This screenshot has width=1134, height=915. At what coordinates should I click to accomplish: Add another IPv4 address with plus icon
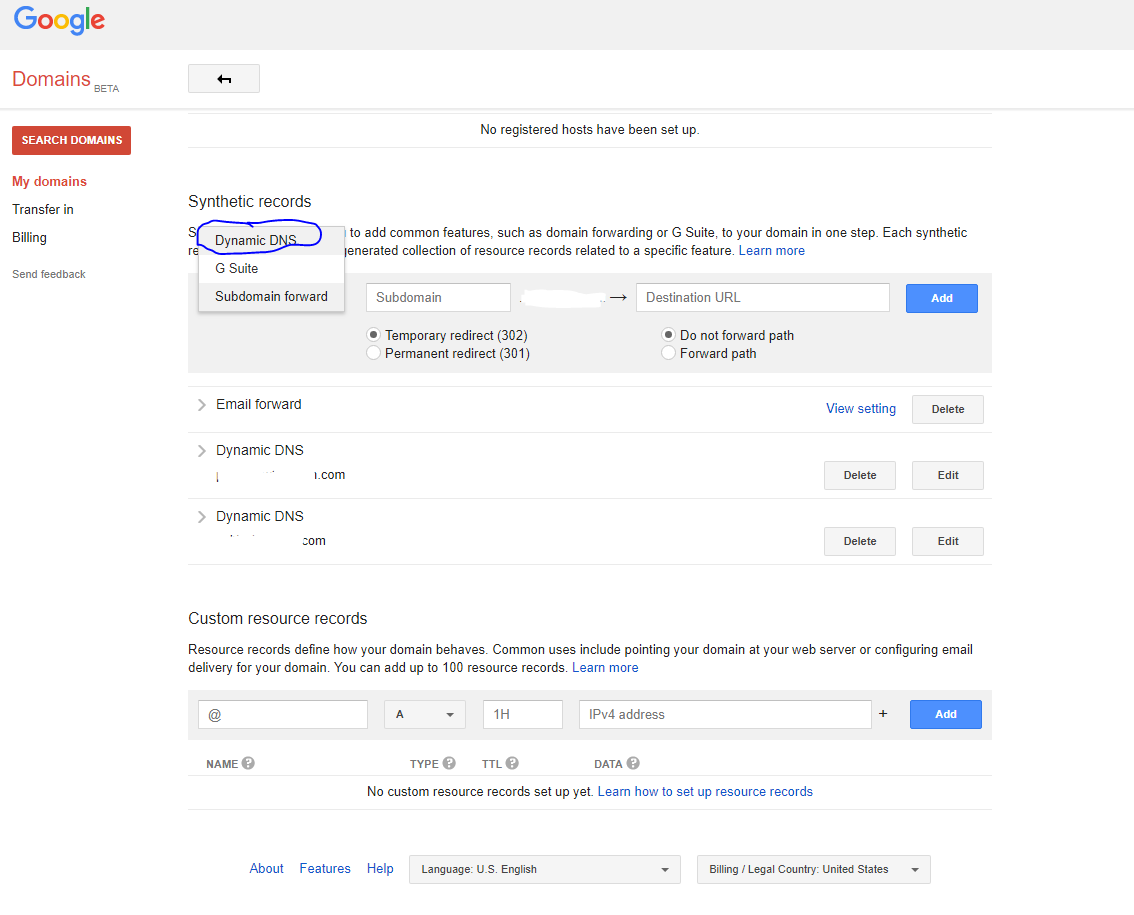click(x=883, y=714)
